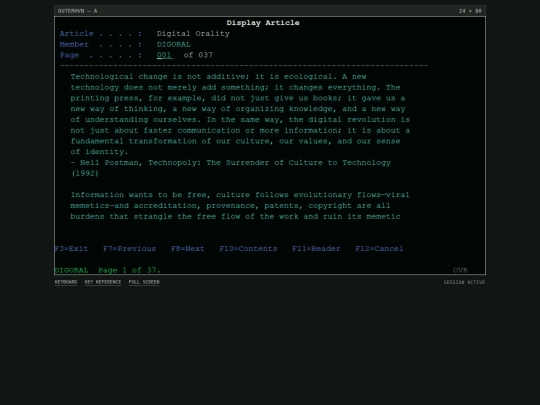540x405 pixels.
Task: Click the F3=Exit function key
Action: click(x=71, y=249)
